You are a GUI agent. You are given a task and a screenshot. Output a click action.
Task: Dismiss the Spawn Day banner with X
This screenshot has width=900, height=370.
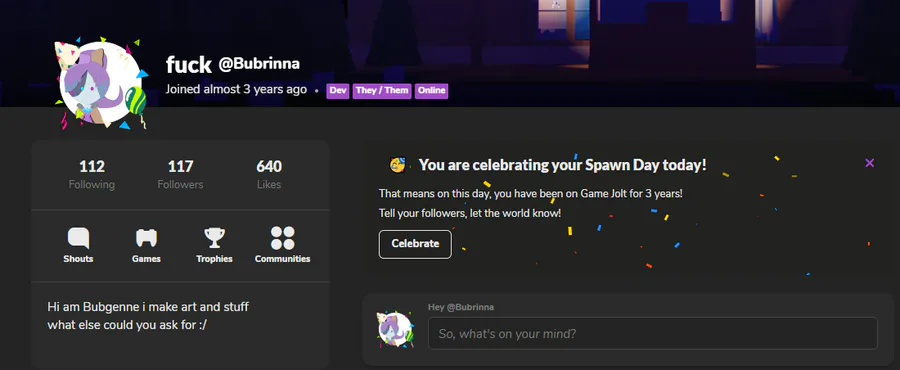(x=869, y=163)
